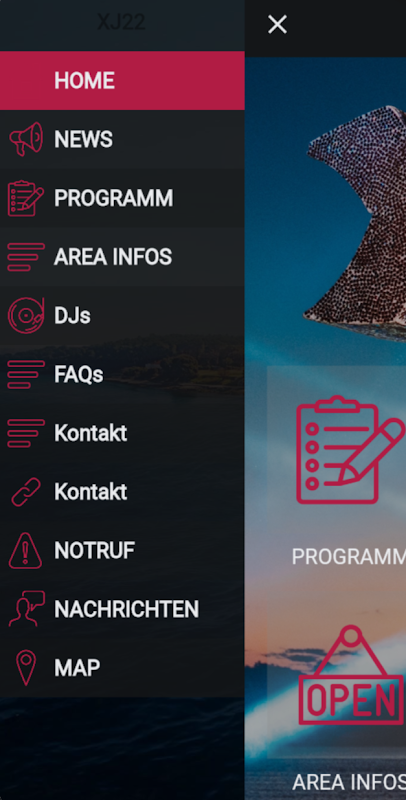Open the NOTRUF emergency menu entry
The image size is (406, 800).
(x=122, y=551)
